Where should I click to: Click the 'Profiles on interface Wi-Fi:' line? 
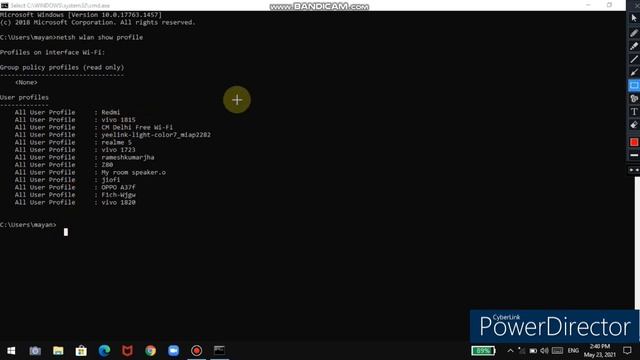click(52, 52)
